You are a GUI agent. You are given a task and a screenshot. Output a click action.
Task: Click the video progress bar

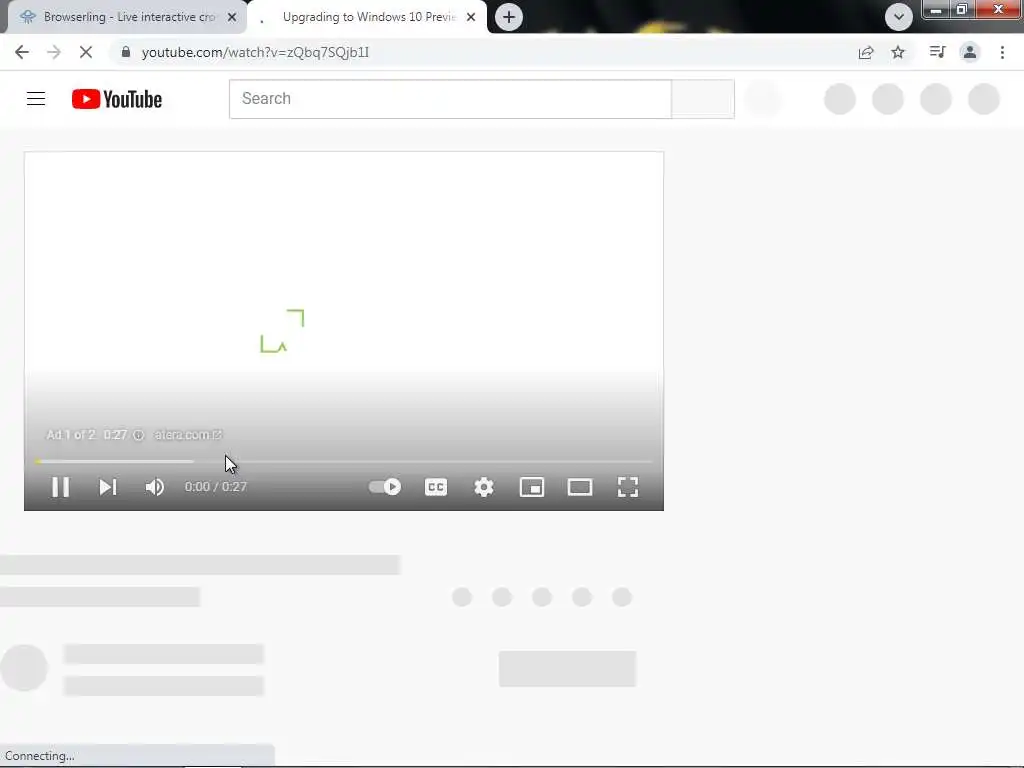pyautogui.click(x=344, y=461)
